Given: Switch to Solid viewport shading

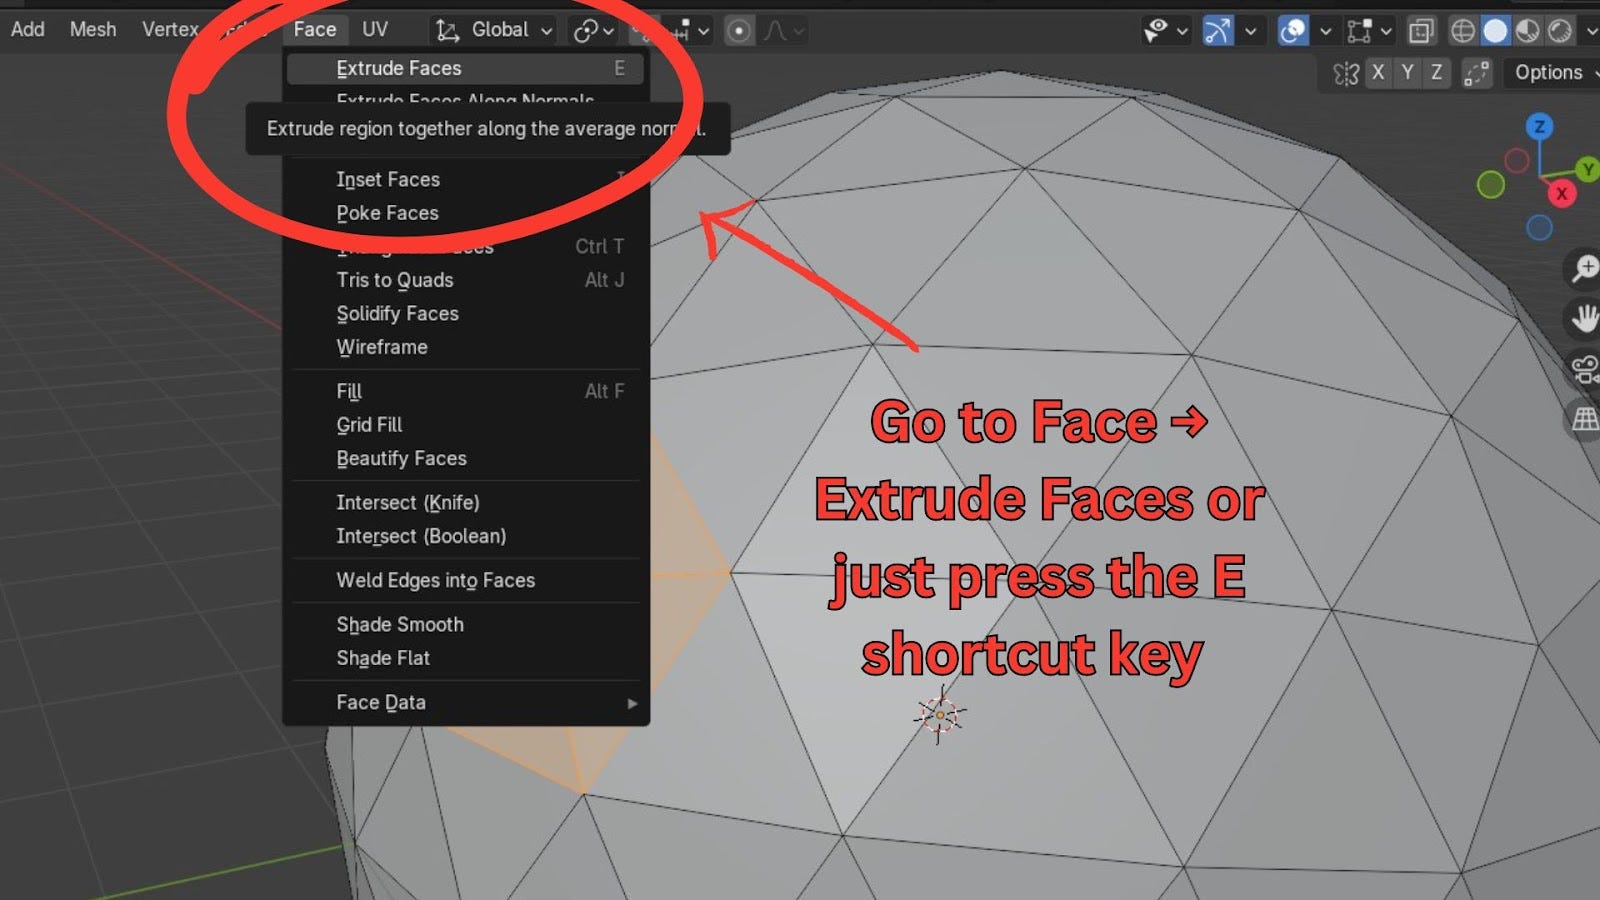Looking at the screenshot, I should tap(1495, 31).
